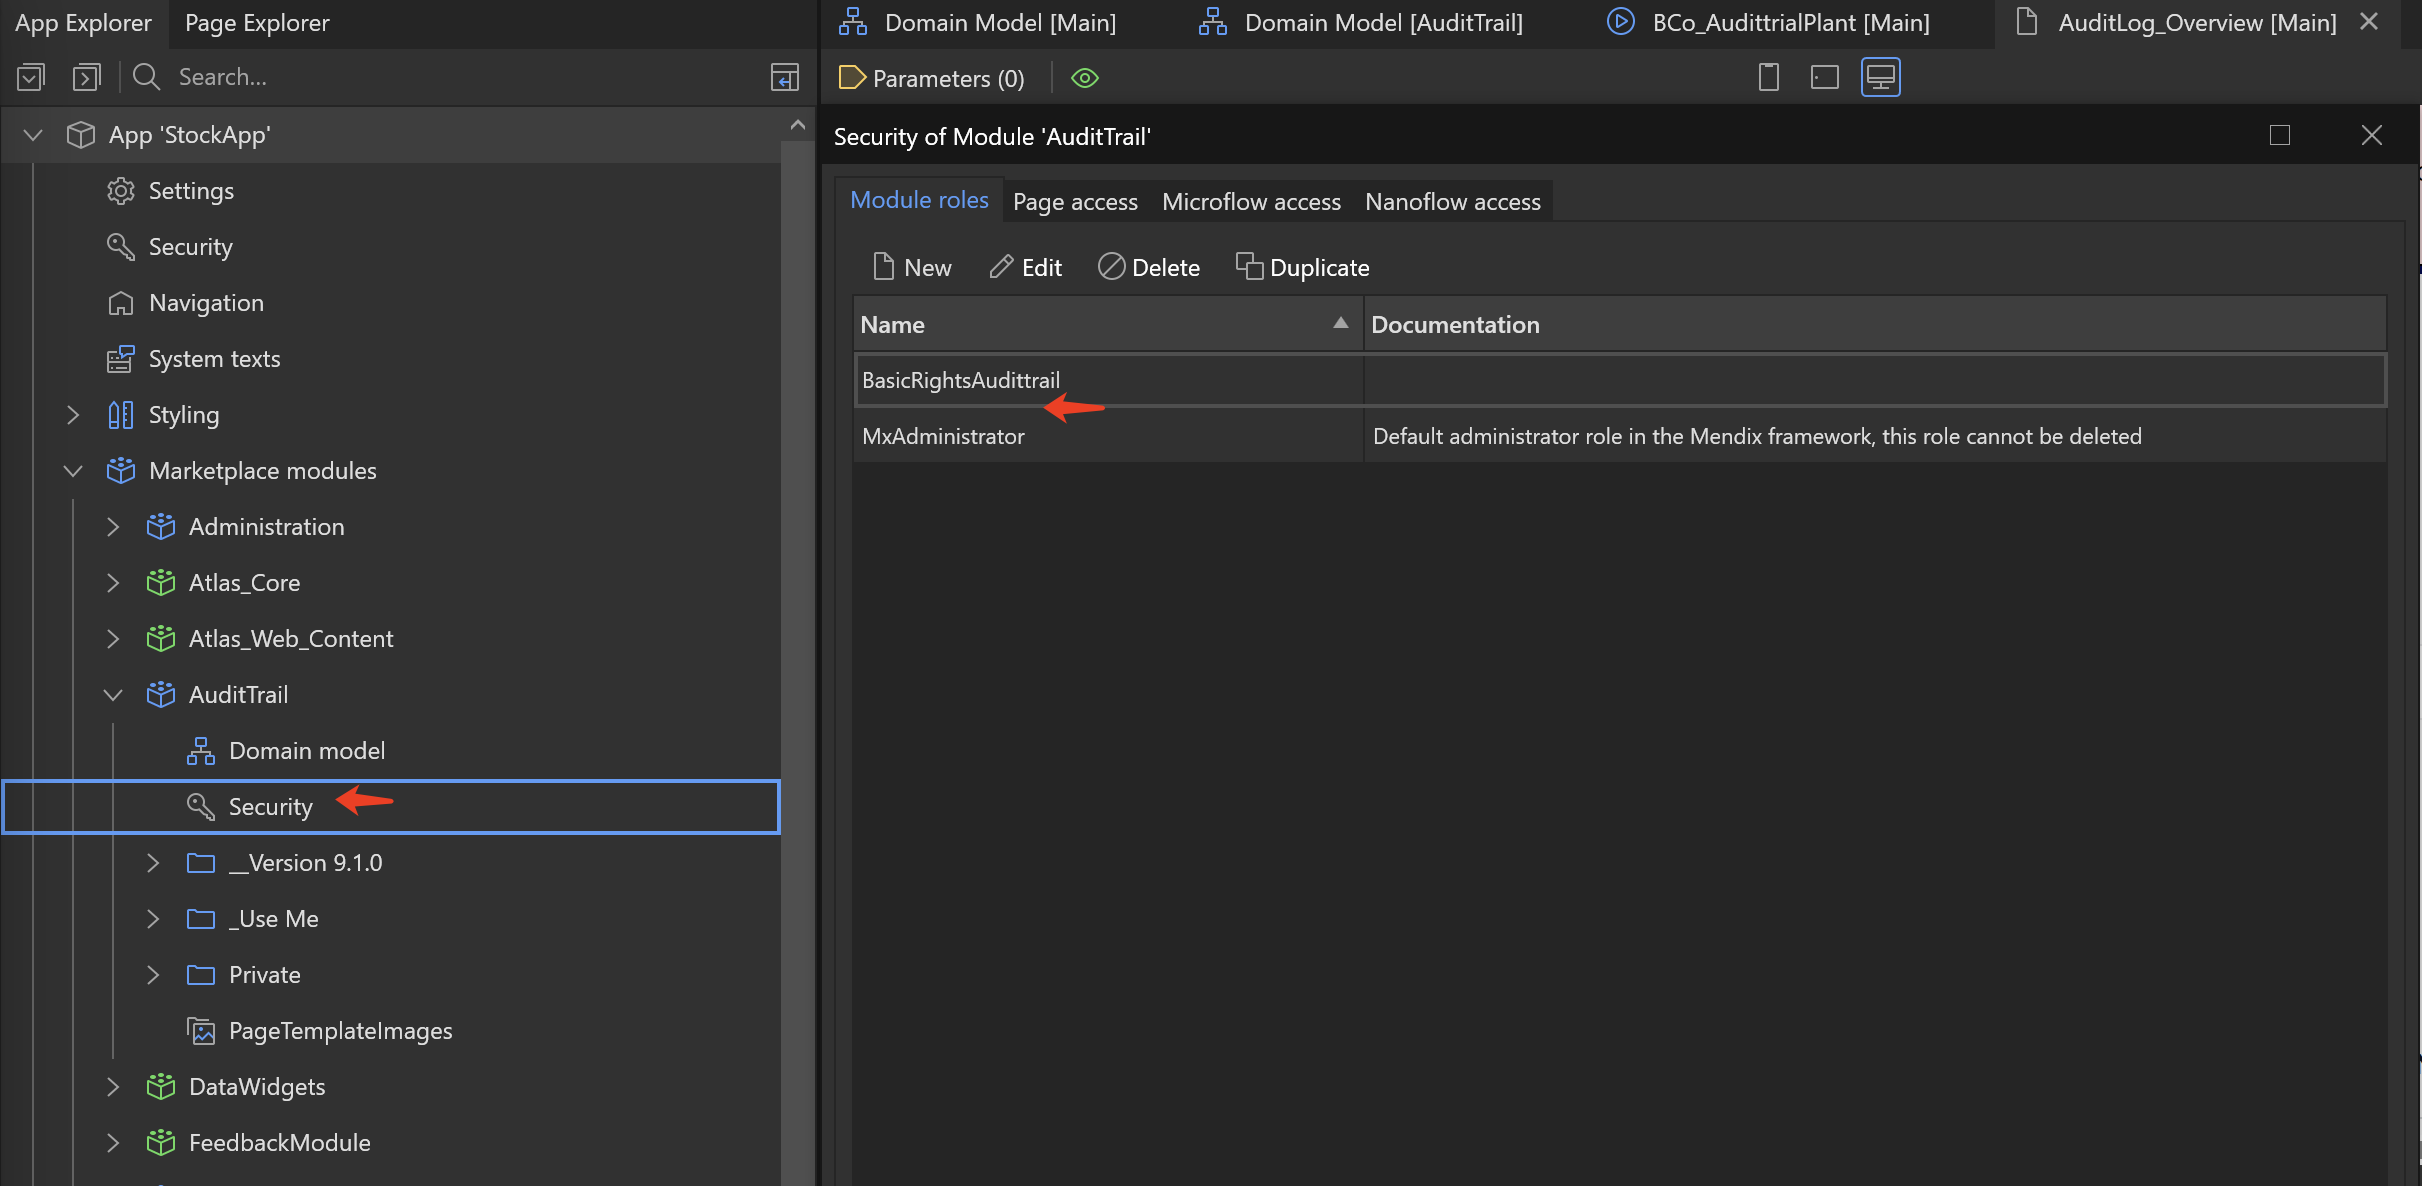Switch to the Page Explorer tab
Viewport: 2422px width, 1186px height.
[257, 23]
